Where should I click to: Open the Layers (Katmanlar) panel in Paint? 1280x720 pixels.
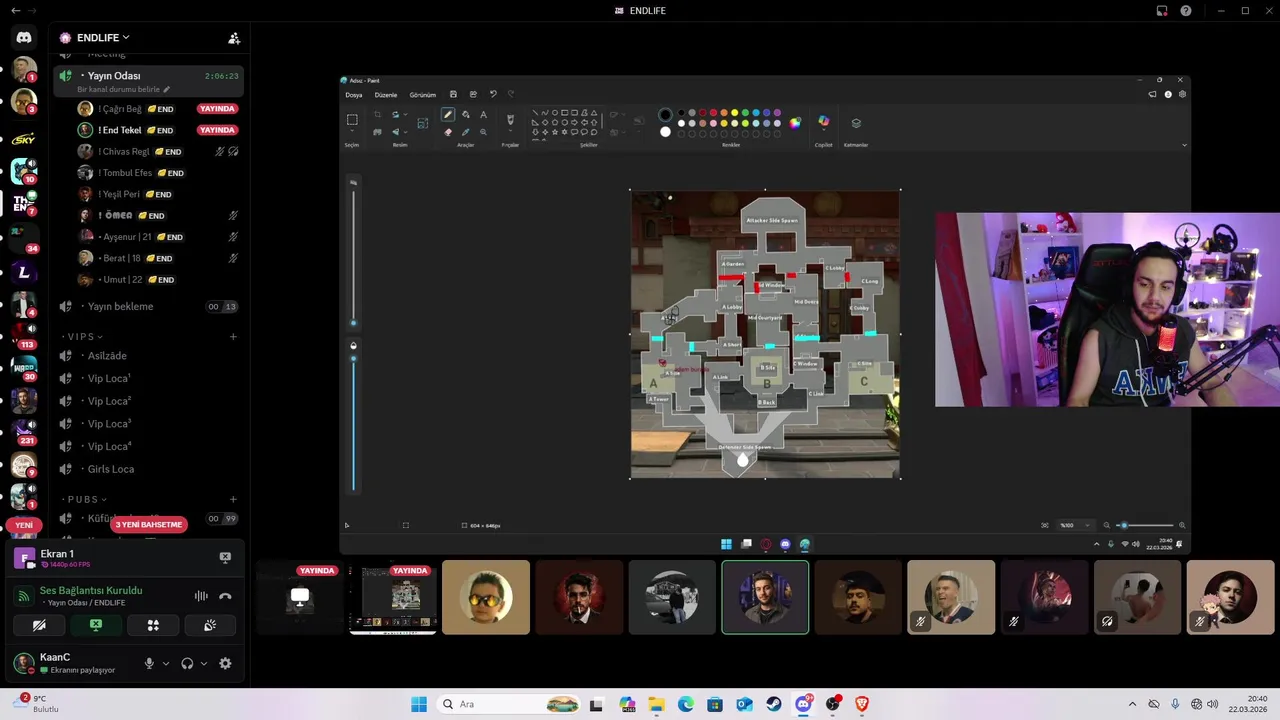pos(856,123)
